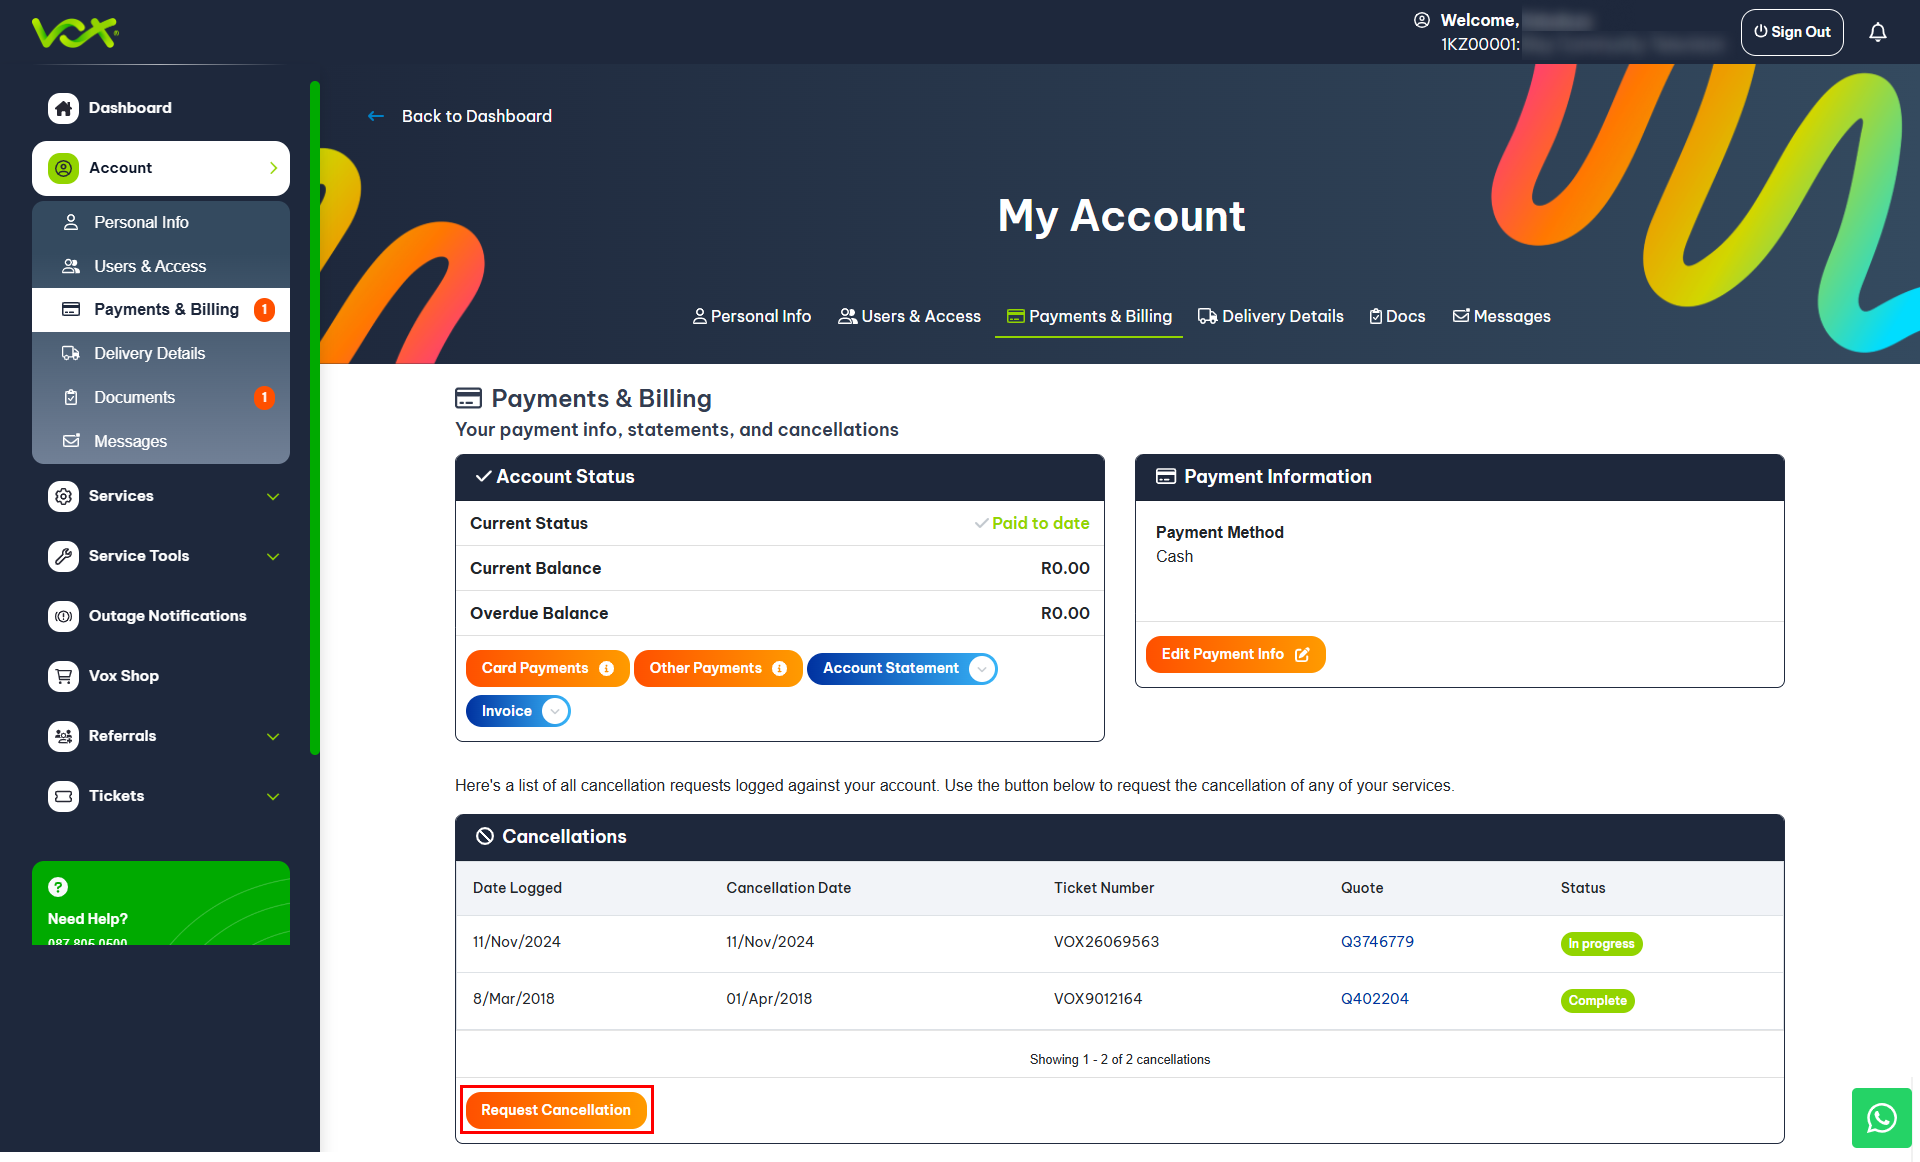The image size is (1920, 1162).
Task: Expand the Tickets chevron
Action: pyautogui.click(x=273, y=797)
